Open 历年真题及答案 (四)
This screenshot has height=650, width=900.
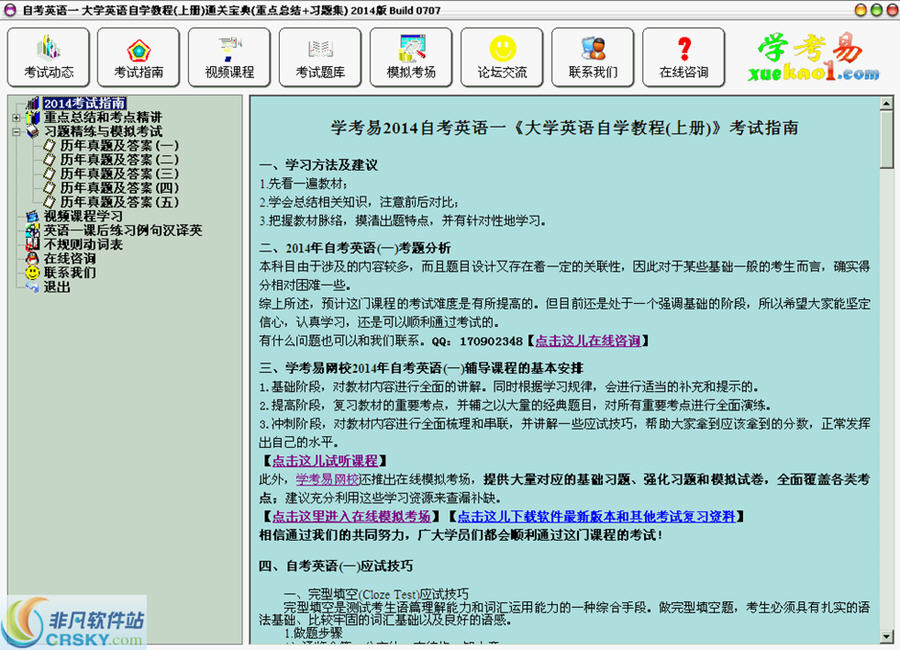click(119, 188)
